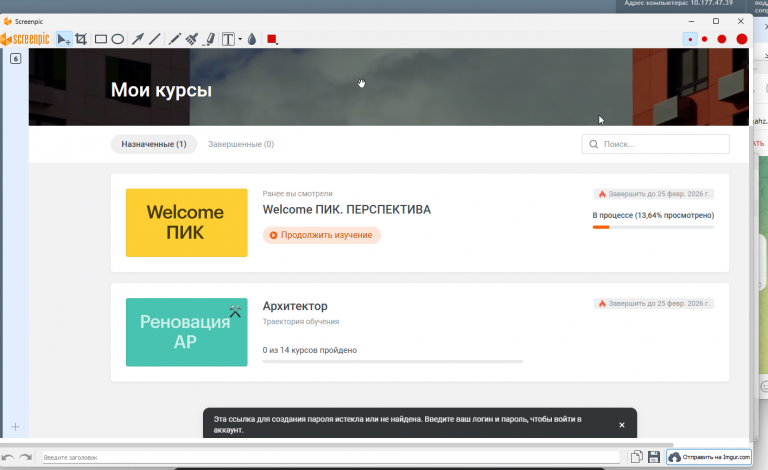The width and height of the screenshot is (768, 470).
Task: Click the title input field
Action: pos(331,457)
